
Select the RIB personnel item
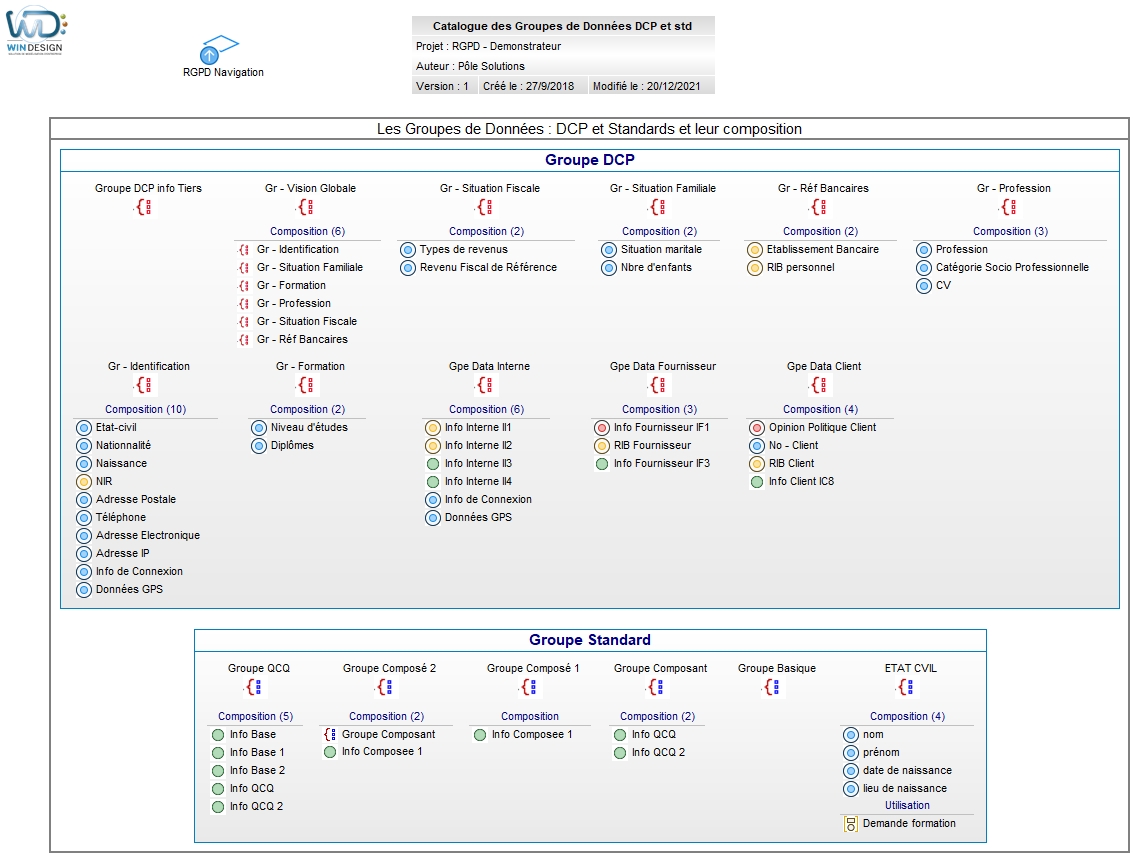click(801, 267)
